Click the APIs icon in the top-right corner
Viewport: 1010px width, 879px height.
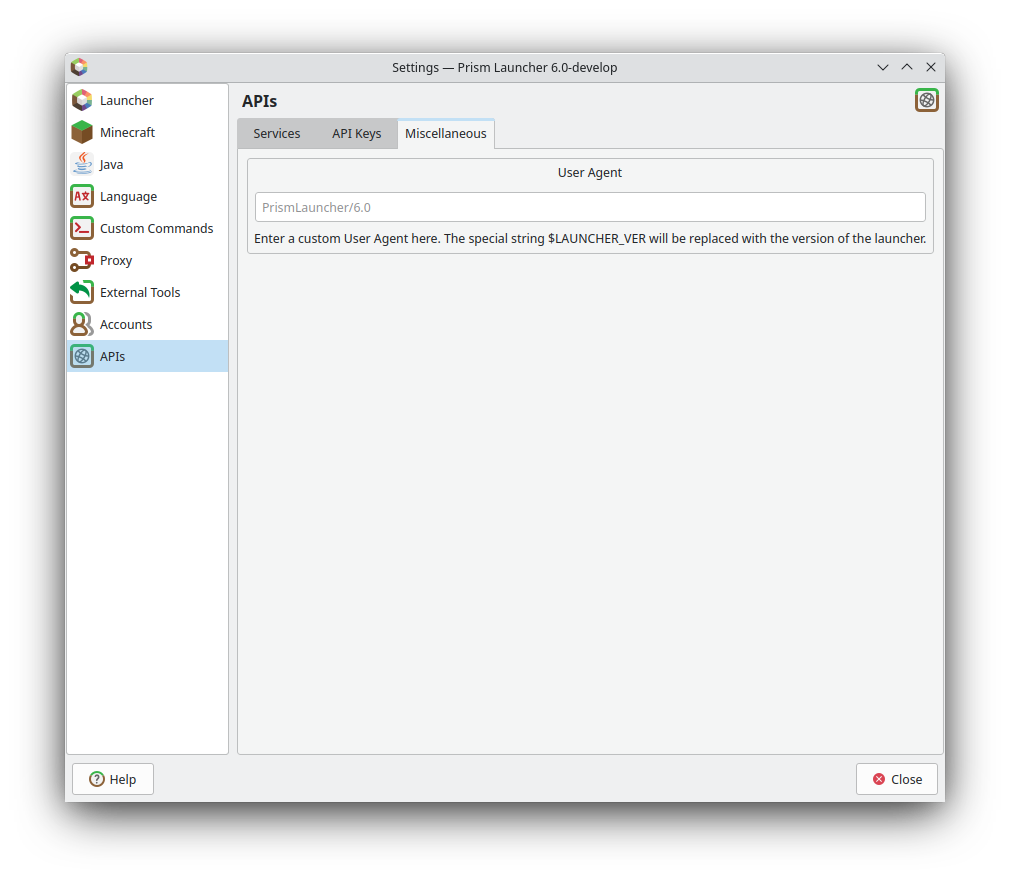pyautogui.click(x=926, y=100)
